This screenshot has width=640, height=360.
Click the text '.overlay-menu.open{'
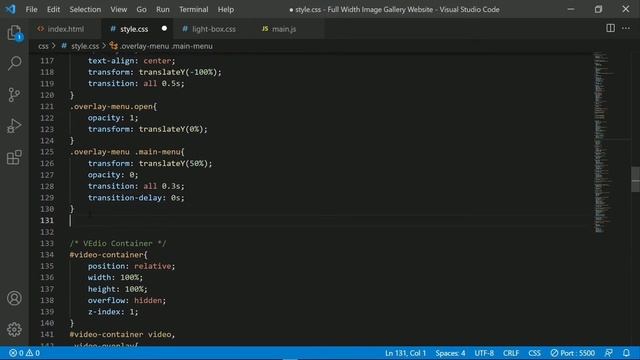[113, 107]
